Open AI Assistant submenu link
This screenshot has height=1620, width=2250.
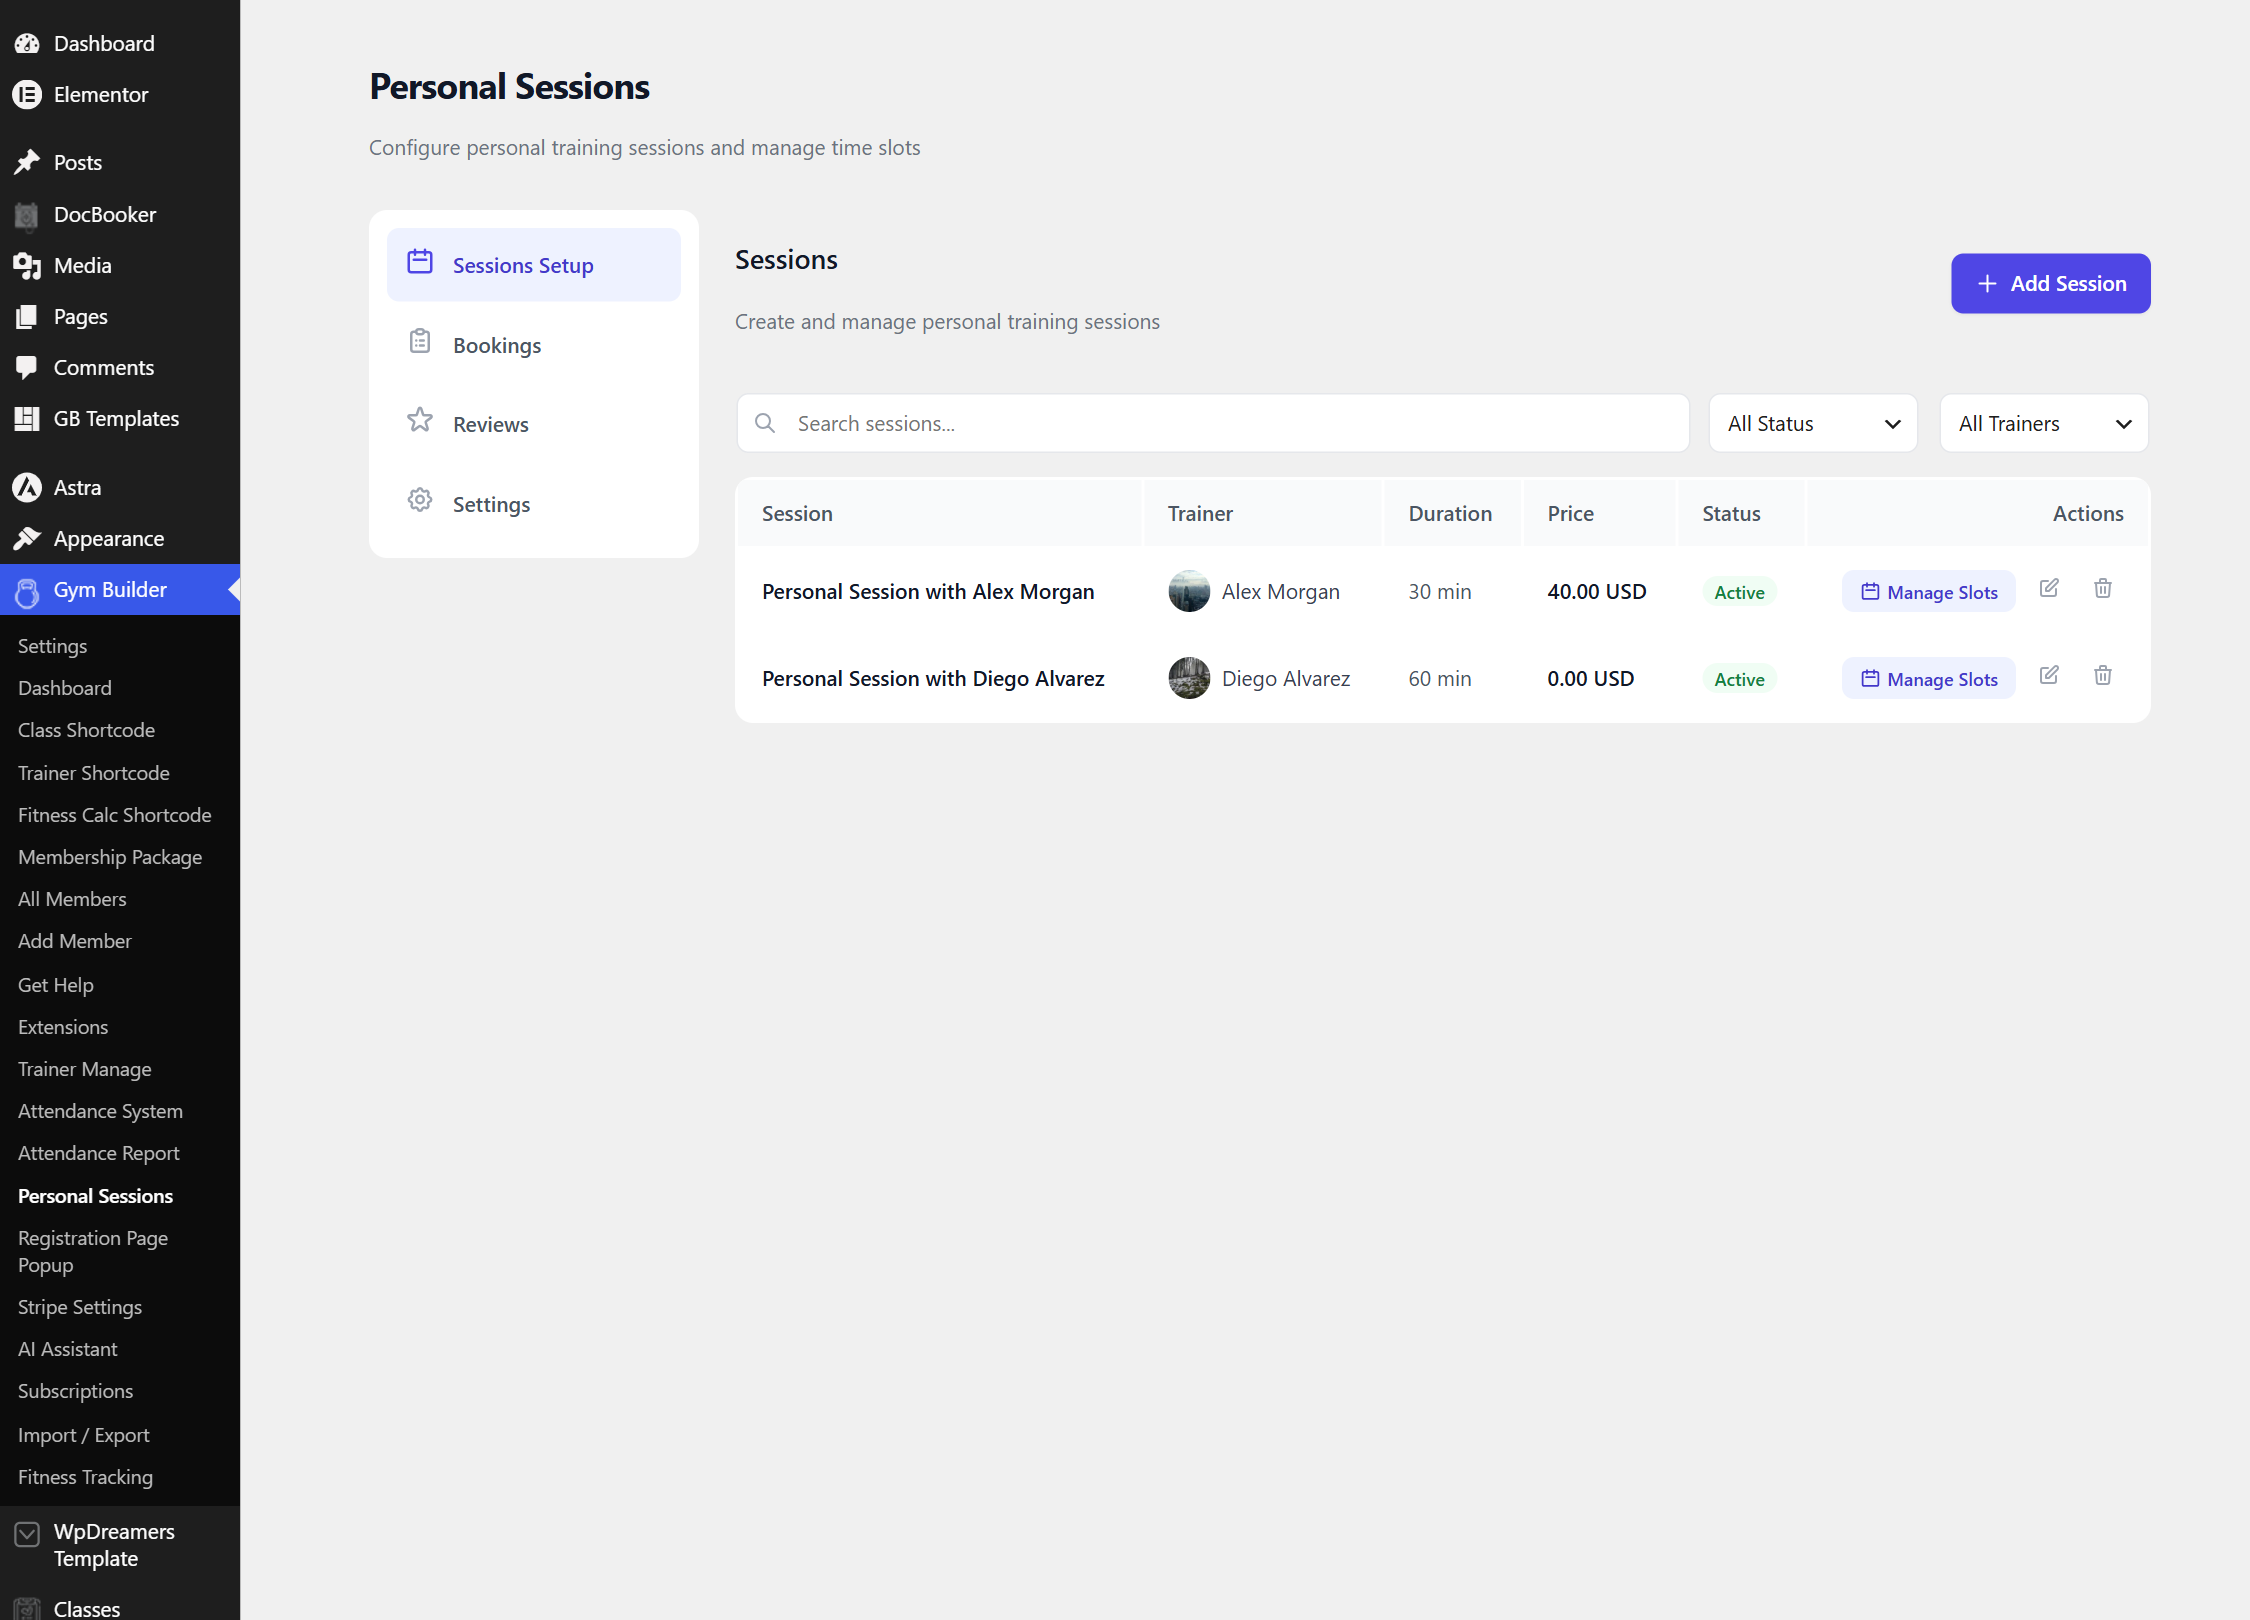point(68,1349)
